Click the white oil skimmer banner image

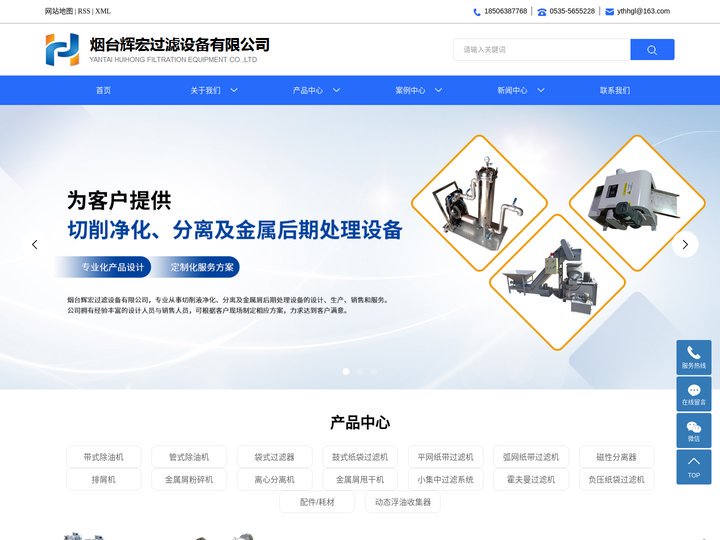637,203
